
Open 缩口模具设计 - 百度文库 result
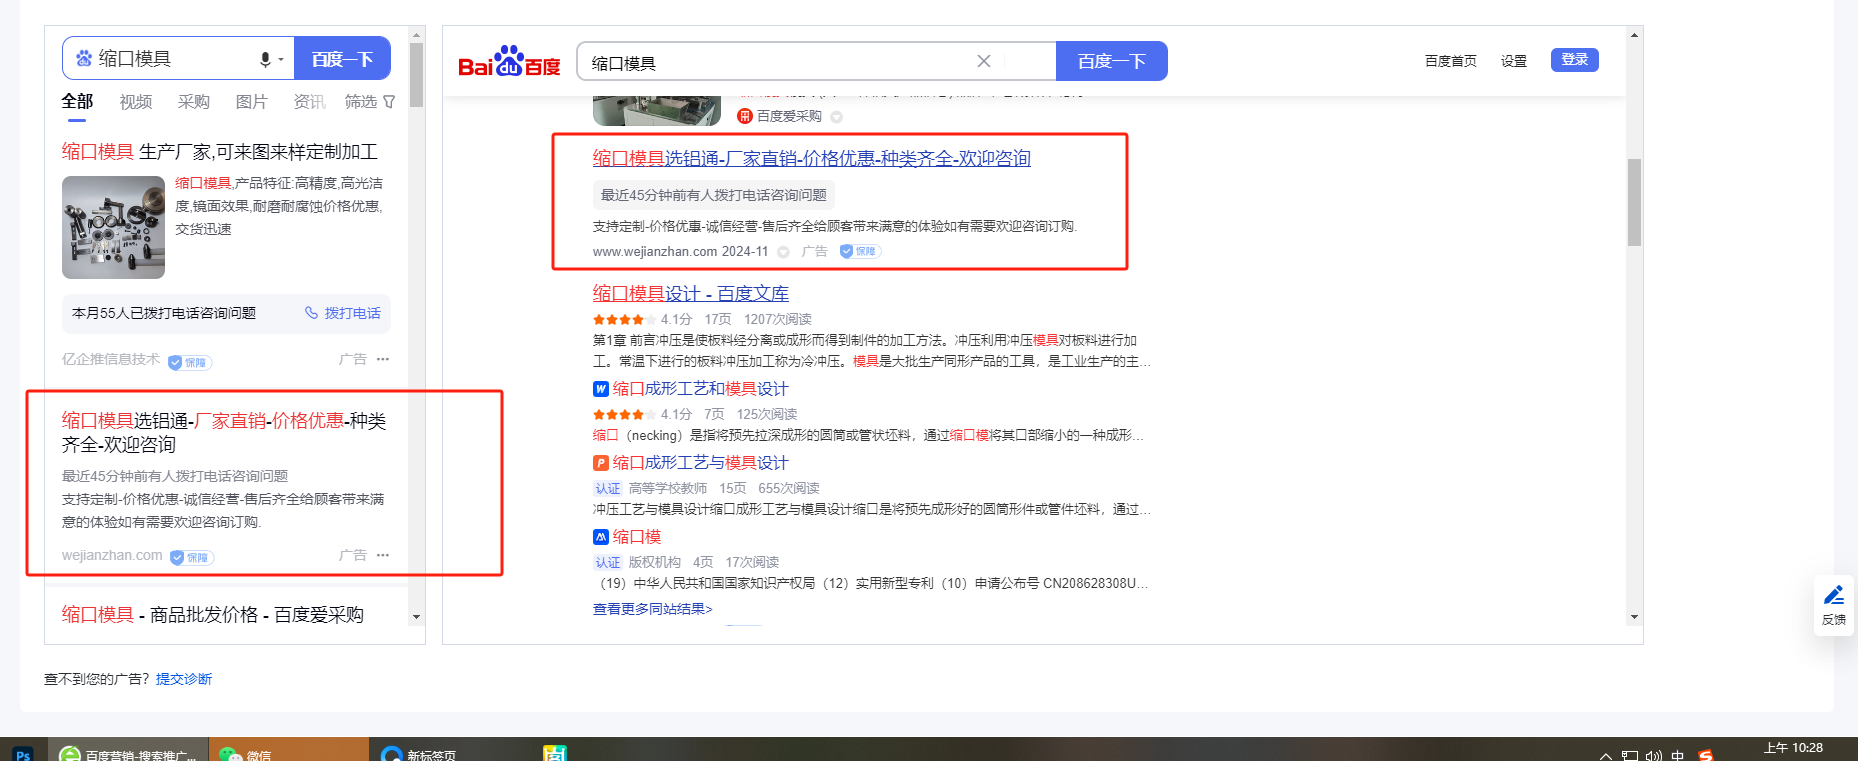tap(691, 293)
